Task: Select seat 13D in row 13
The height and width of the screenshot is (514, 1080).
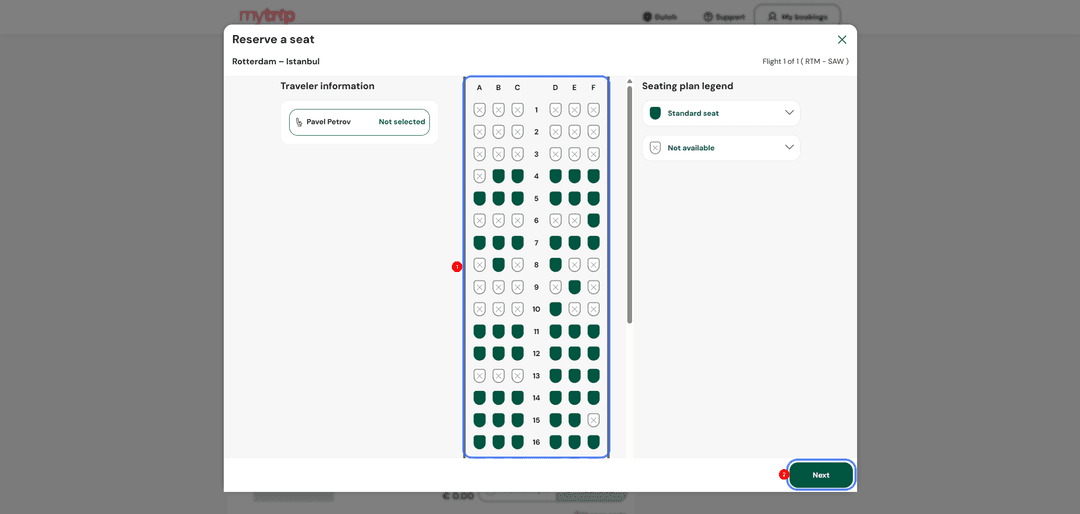Action: tap(555, 376)
